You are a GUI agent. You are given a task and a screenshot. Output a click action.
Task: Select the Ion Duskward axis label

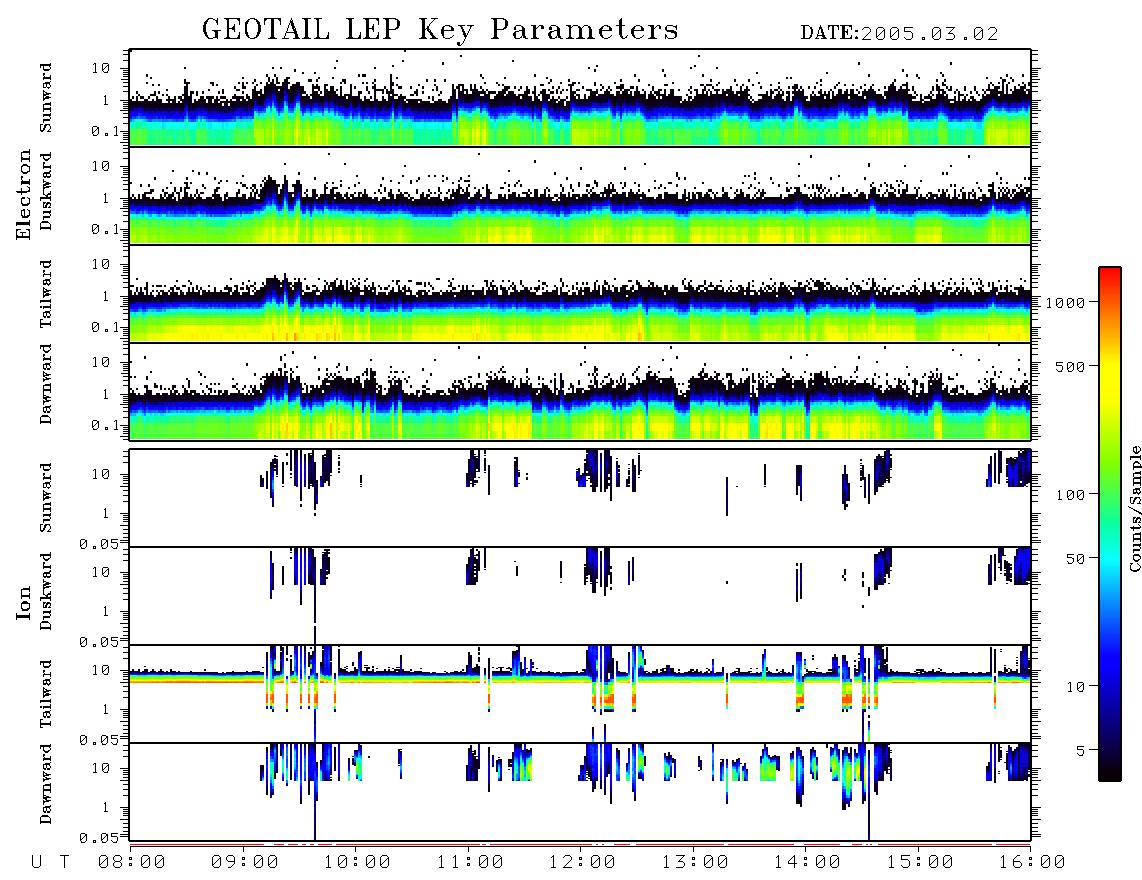point(46,591)
